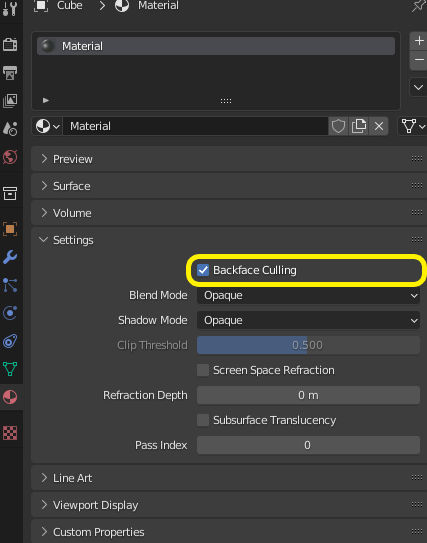This screenshot has height=543, width=427.
Task: Add a new material slot
Action: 419,41
